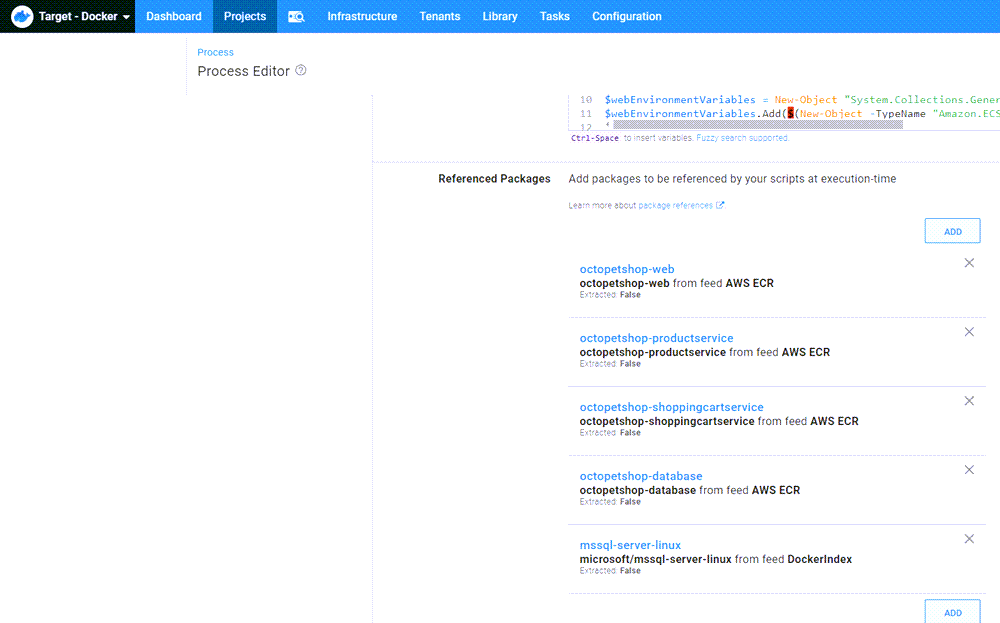This screenshot has height=623, width=1000.
Task: Click the help icon beside Process Editor
Action: click(x=300, y=71)
